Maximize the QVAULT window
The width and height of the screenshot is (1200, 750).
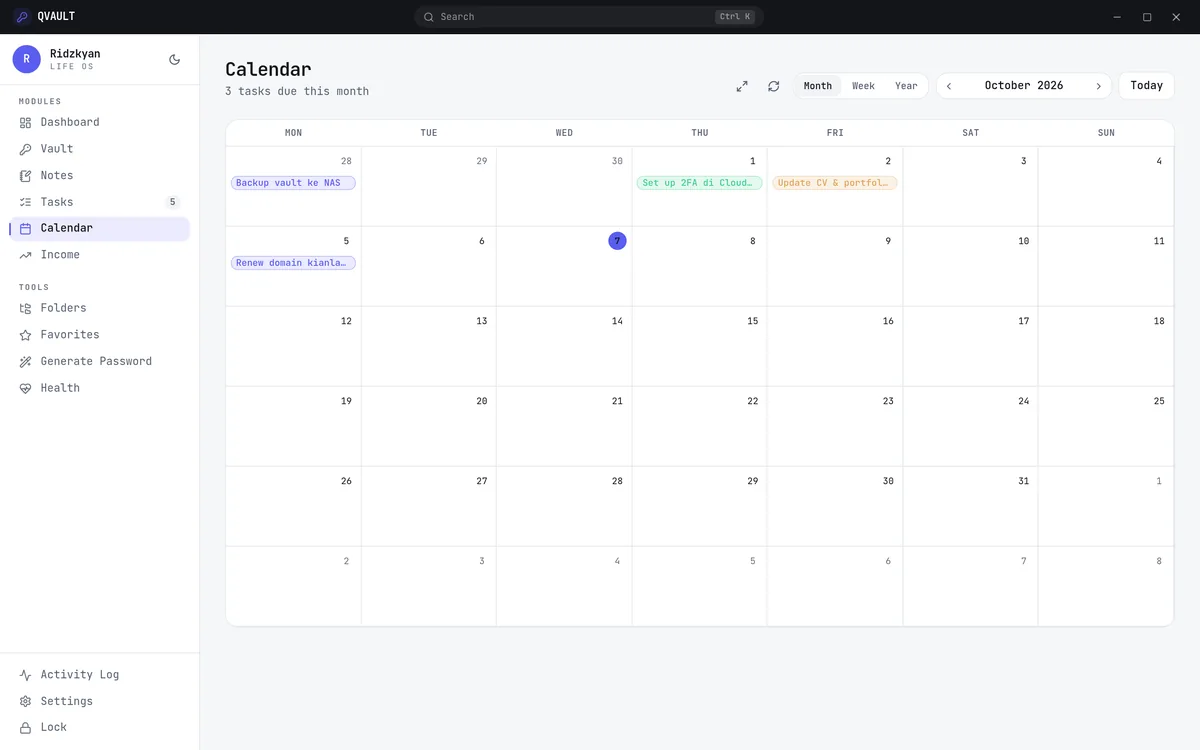(1147, 17)
